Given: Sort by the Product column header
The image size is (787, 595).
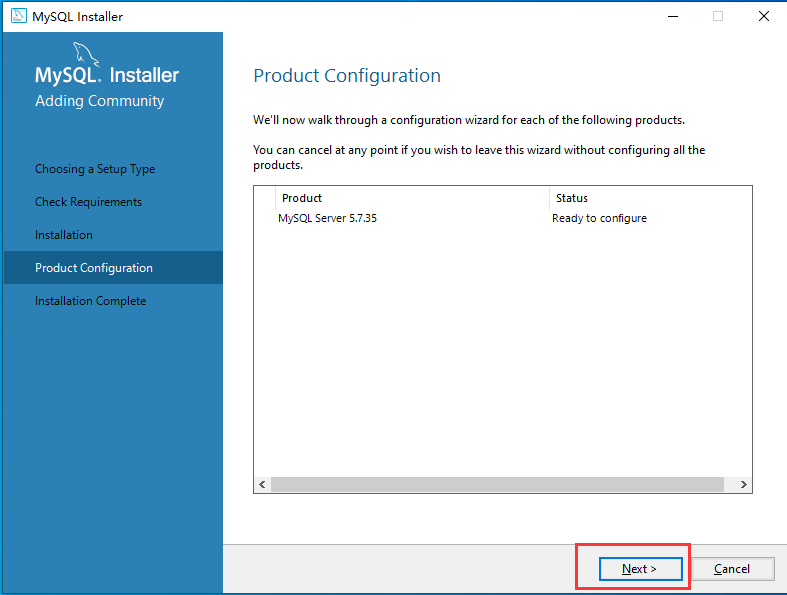Looking at the screenshot, I should tap(412, 198).
